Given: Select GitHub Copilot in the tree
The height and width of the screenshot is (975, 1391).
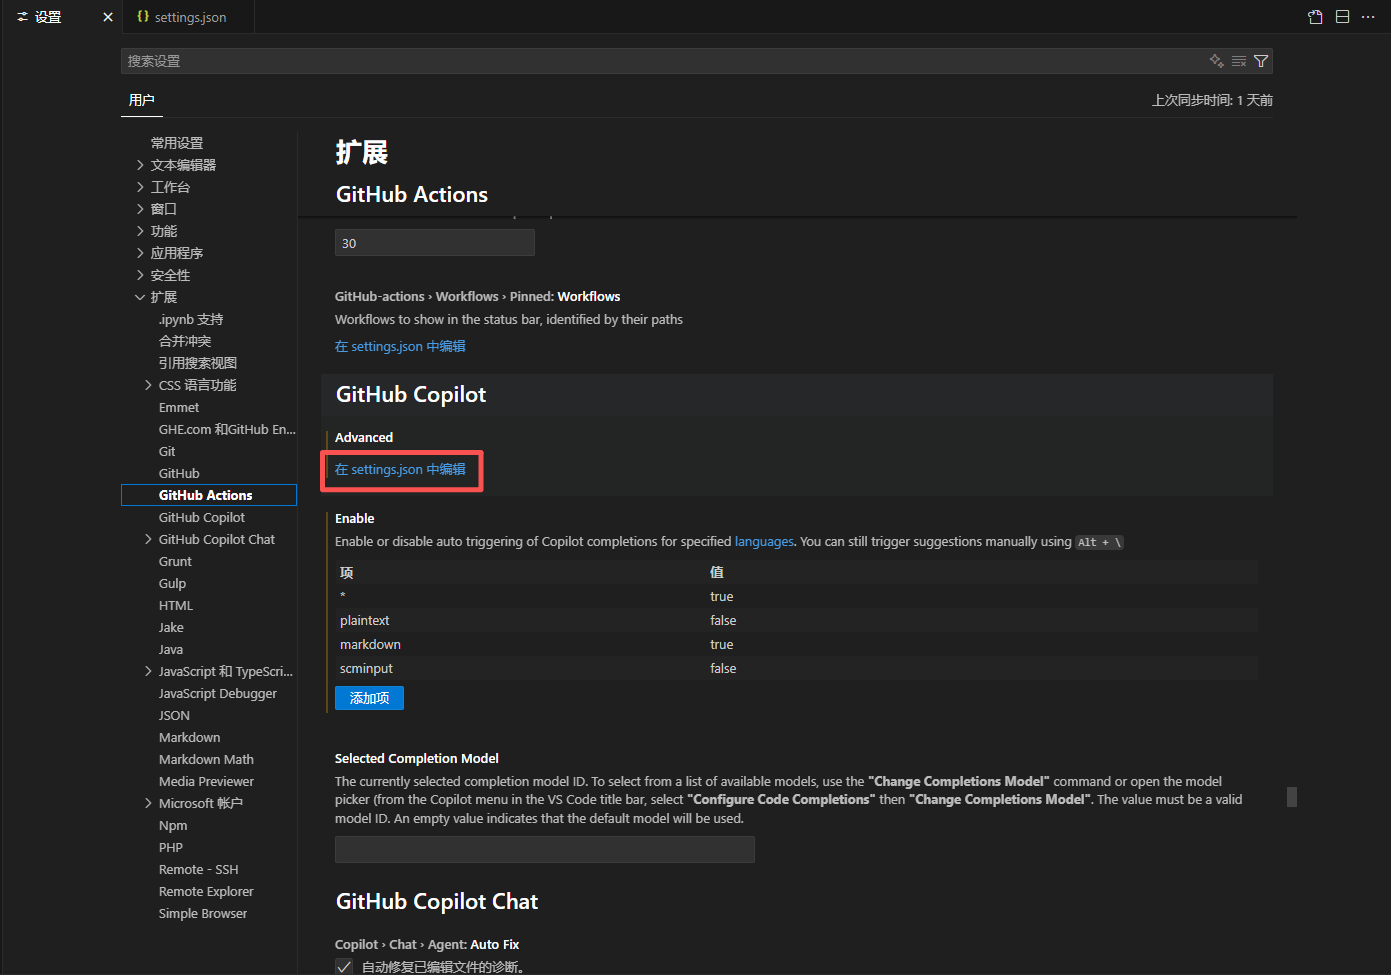Looking at the screenshot, I should (202, 517).
